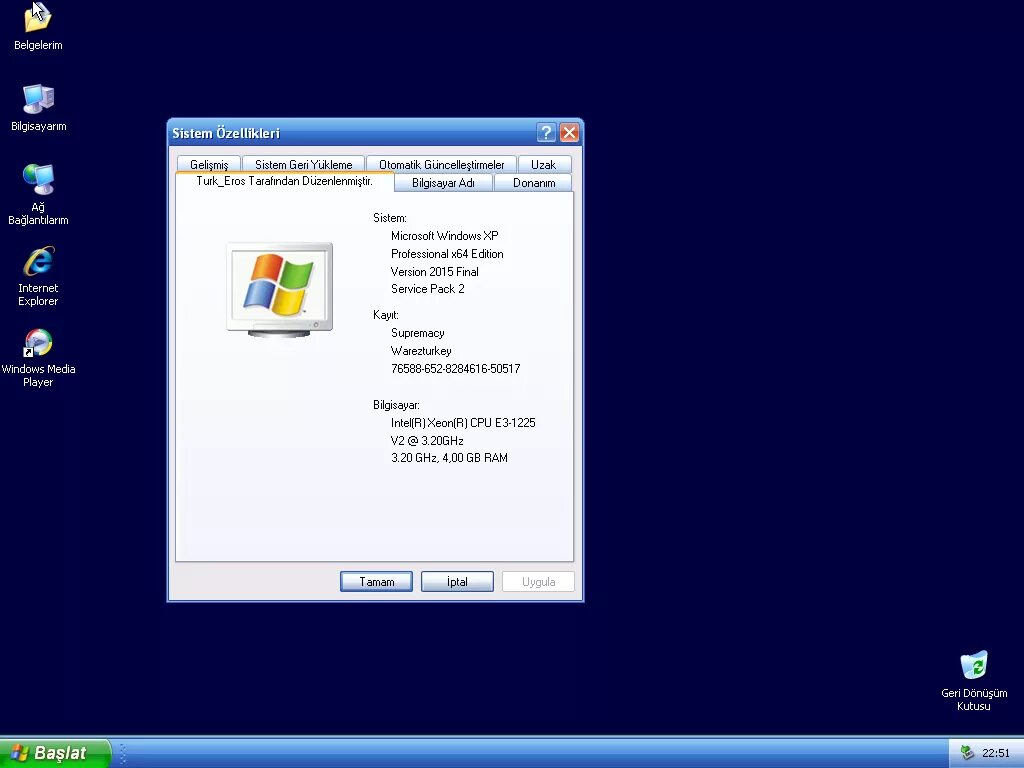Click the help question mark button

tap(546, 133)
